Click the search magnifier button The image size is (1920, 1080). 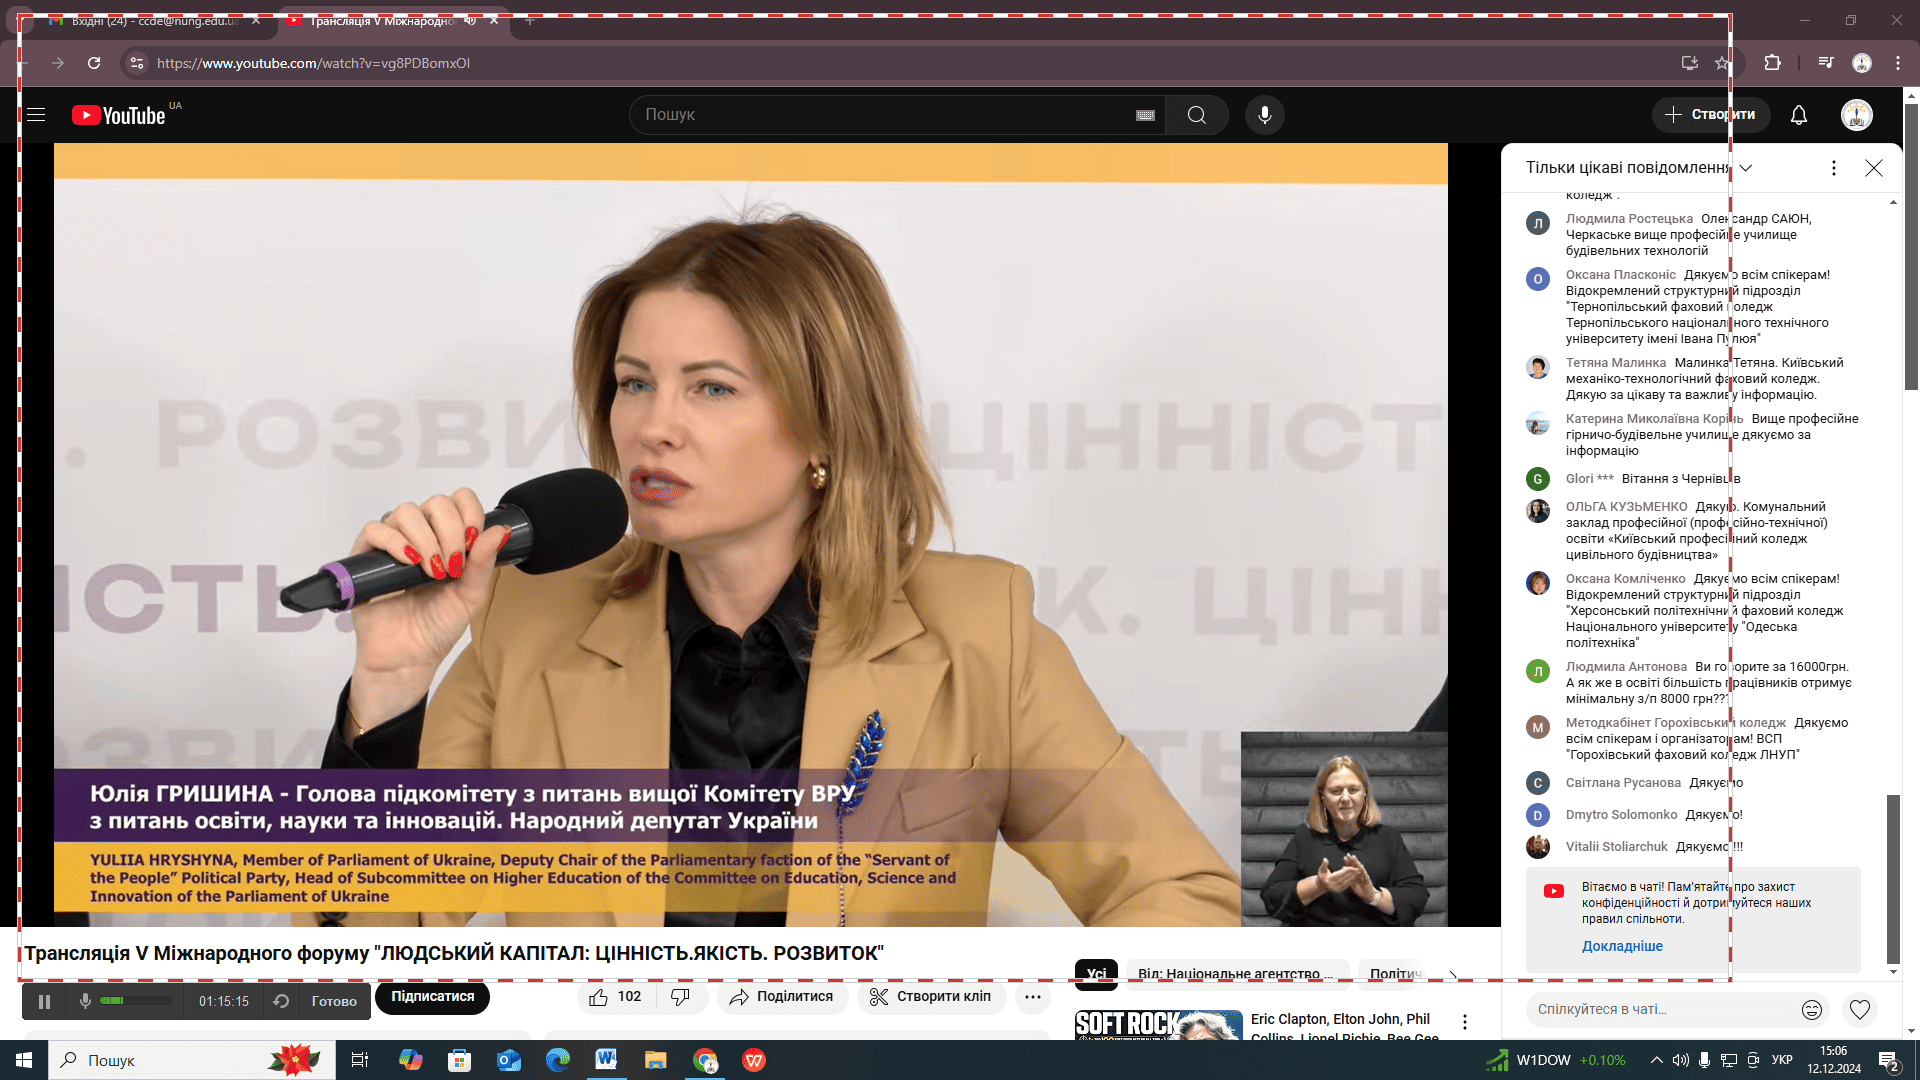tap(1196, 115)
